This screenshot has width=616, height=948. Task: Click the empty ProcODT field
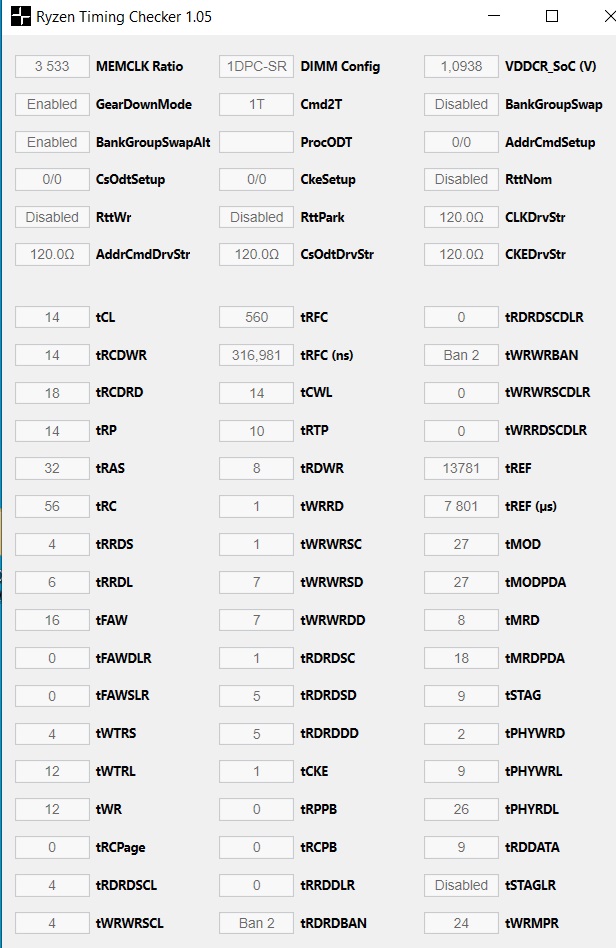pyautogui.click(x=256, y=142)
